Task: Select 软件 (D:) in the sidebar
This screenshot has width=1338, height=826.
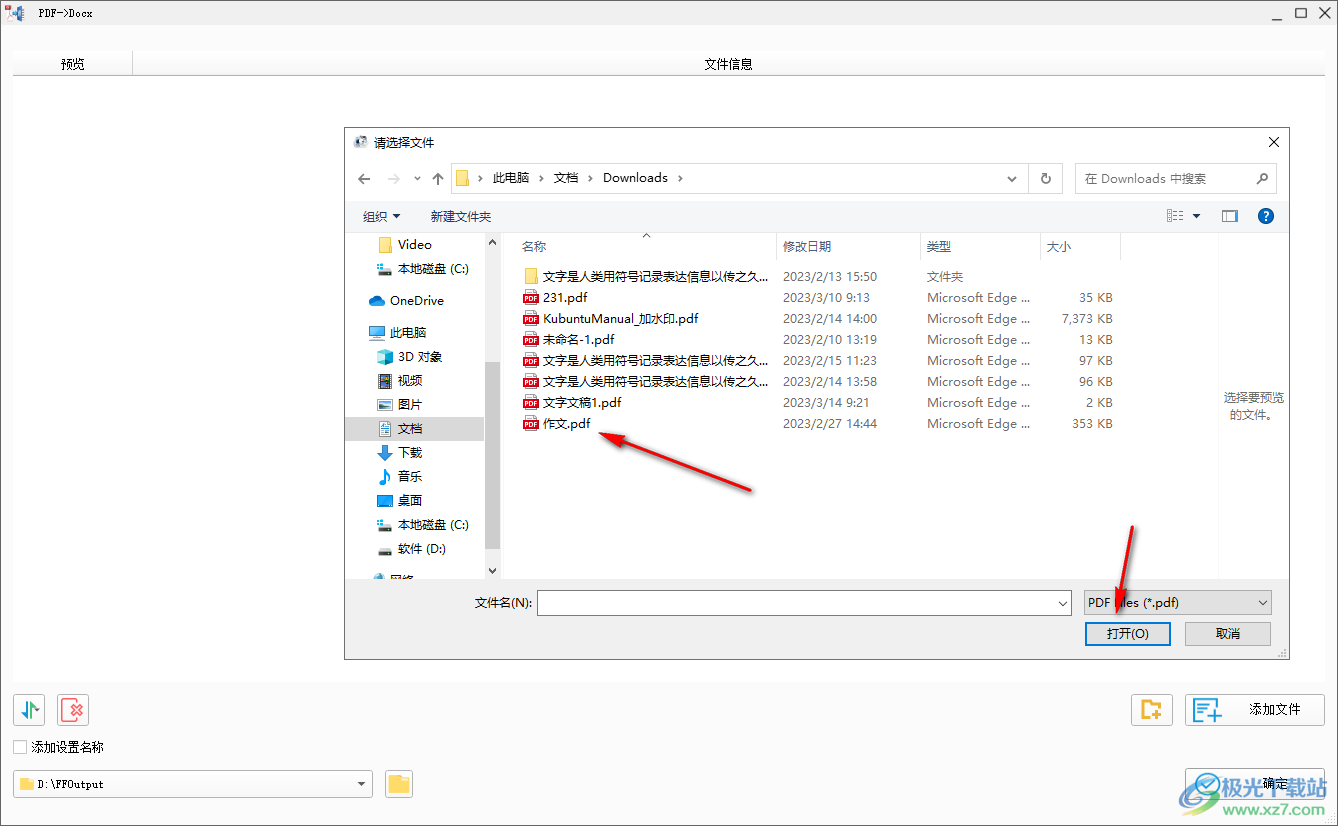Action: click(x=411, y=549)
